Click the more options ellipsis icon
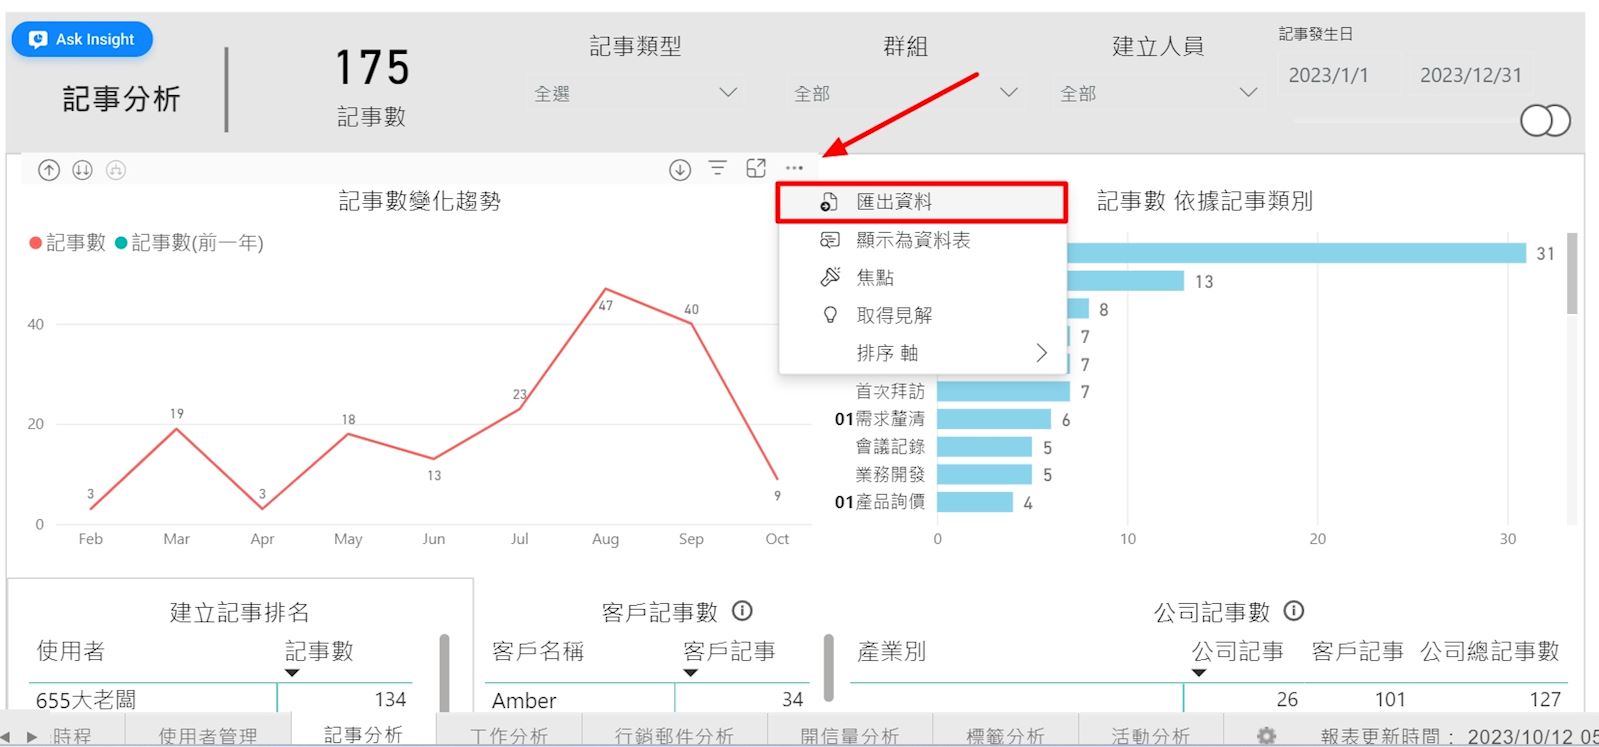This screenshot has width=1599, height=747. click(x=794, y=169)
